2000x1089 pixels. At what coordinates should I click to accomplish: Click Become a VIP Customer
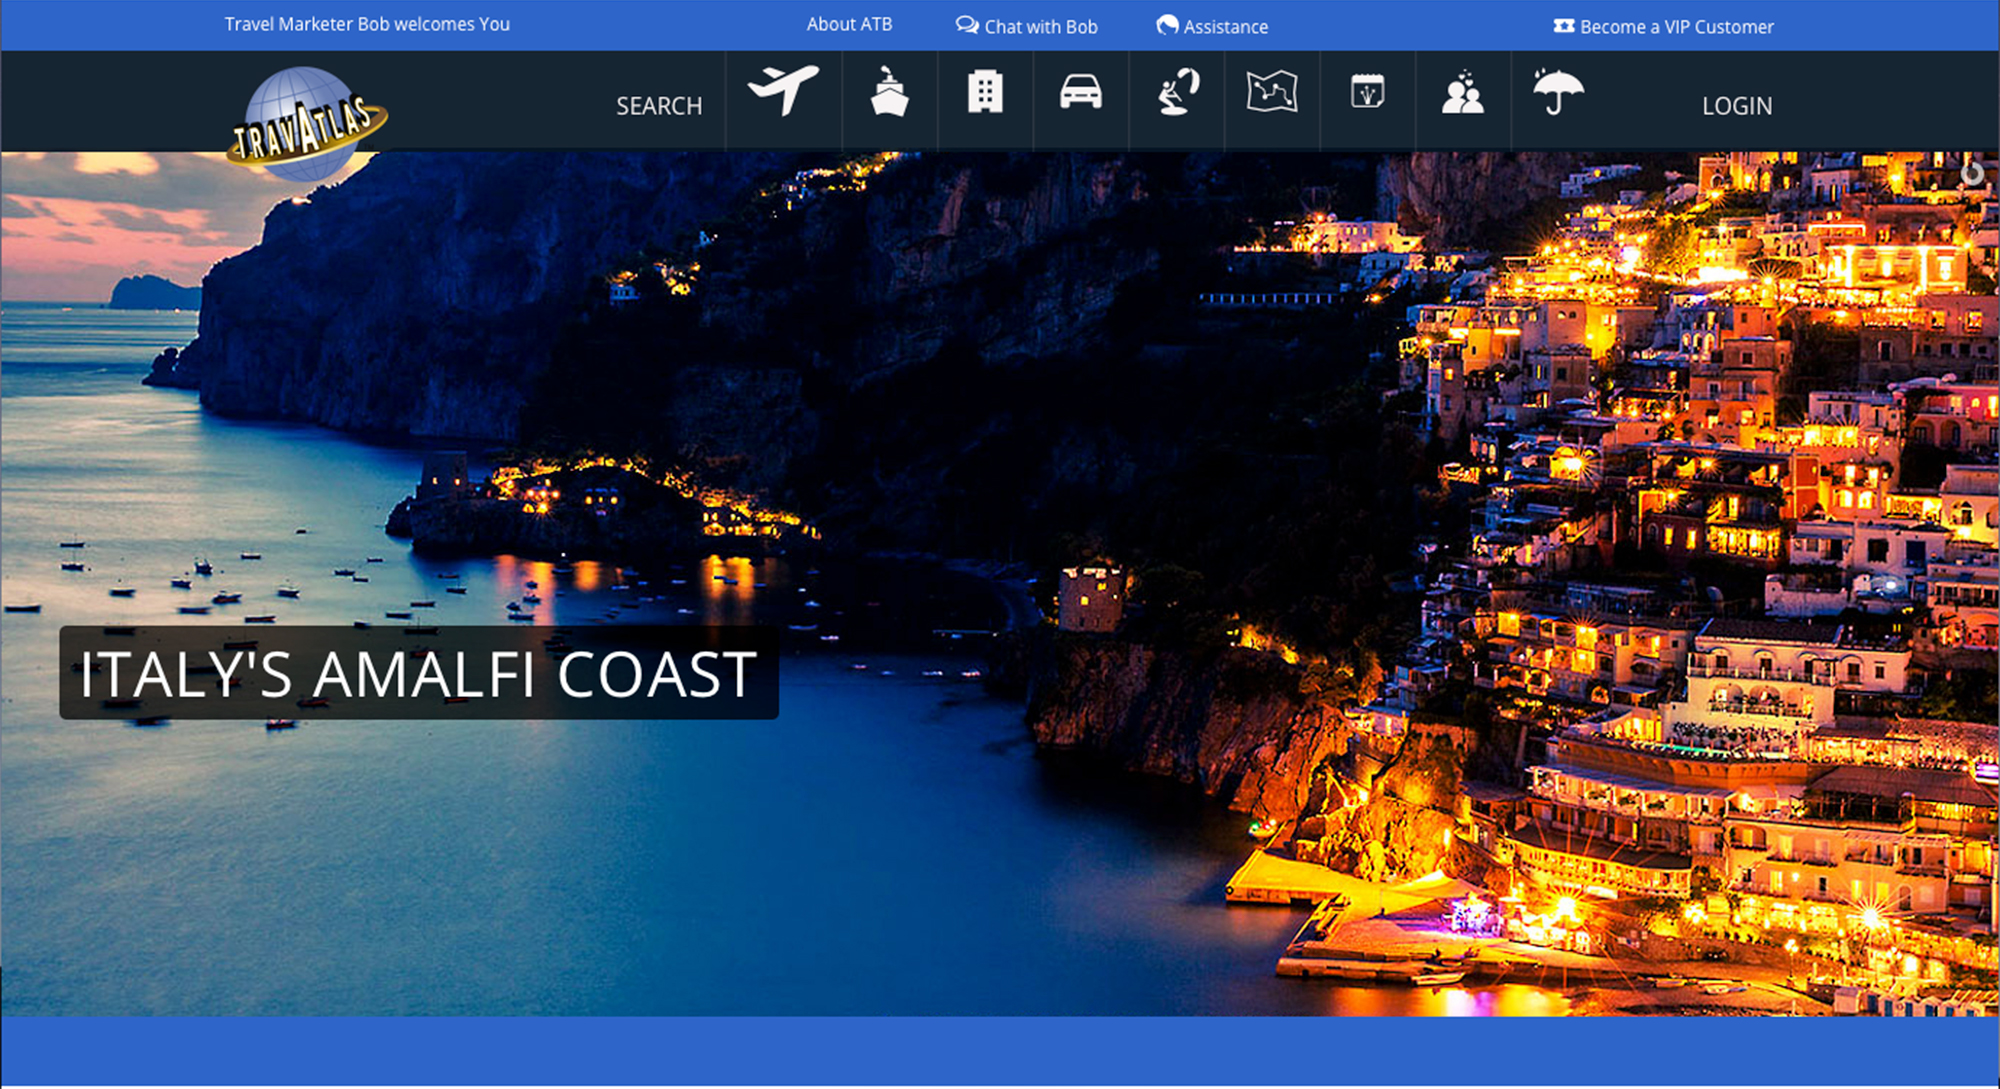pyautogui.click(x=1664, y=26)
